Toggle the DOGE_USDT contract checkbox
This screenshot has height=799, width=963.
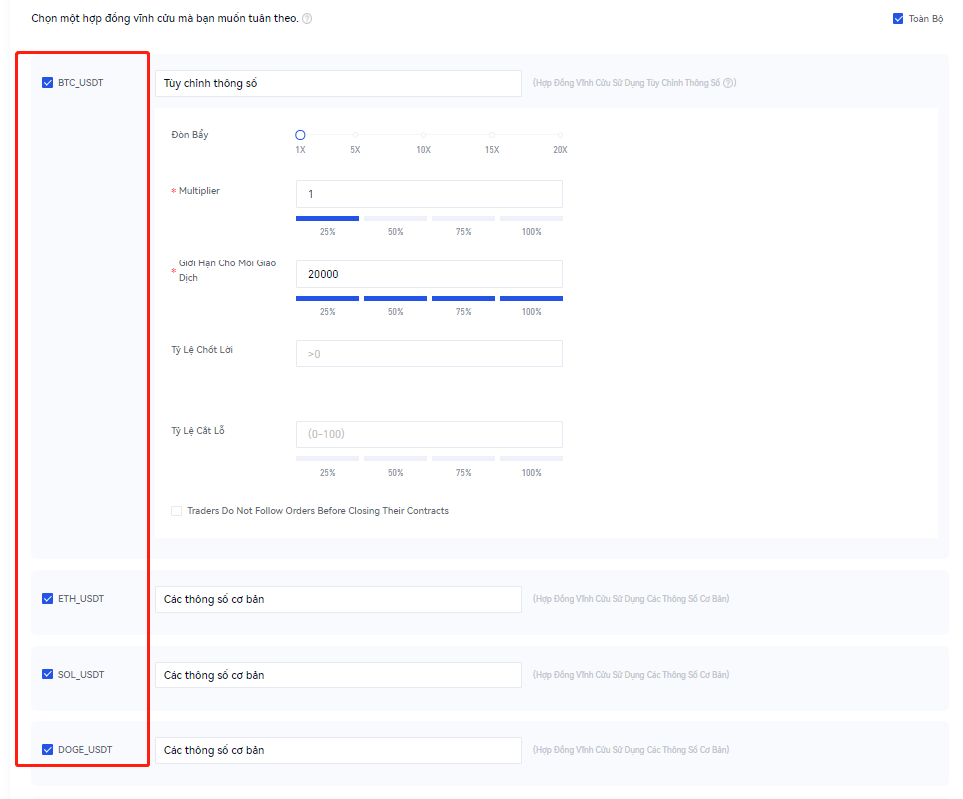coord(47,749)
